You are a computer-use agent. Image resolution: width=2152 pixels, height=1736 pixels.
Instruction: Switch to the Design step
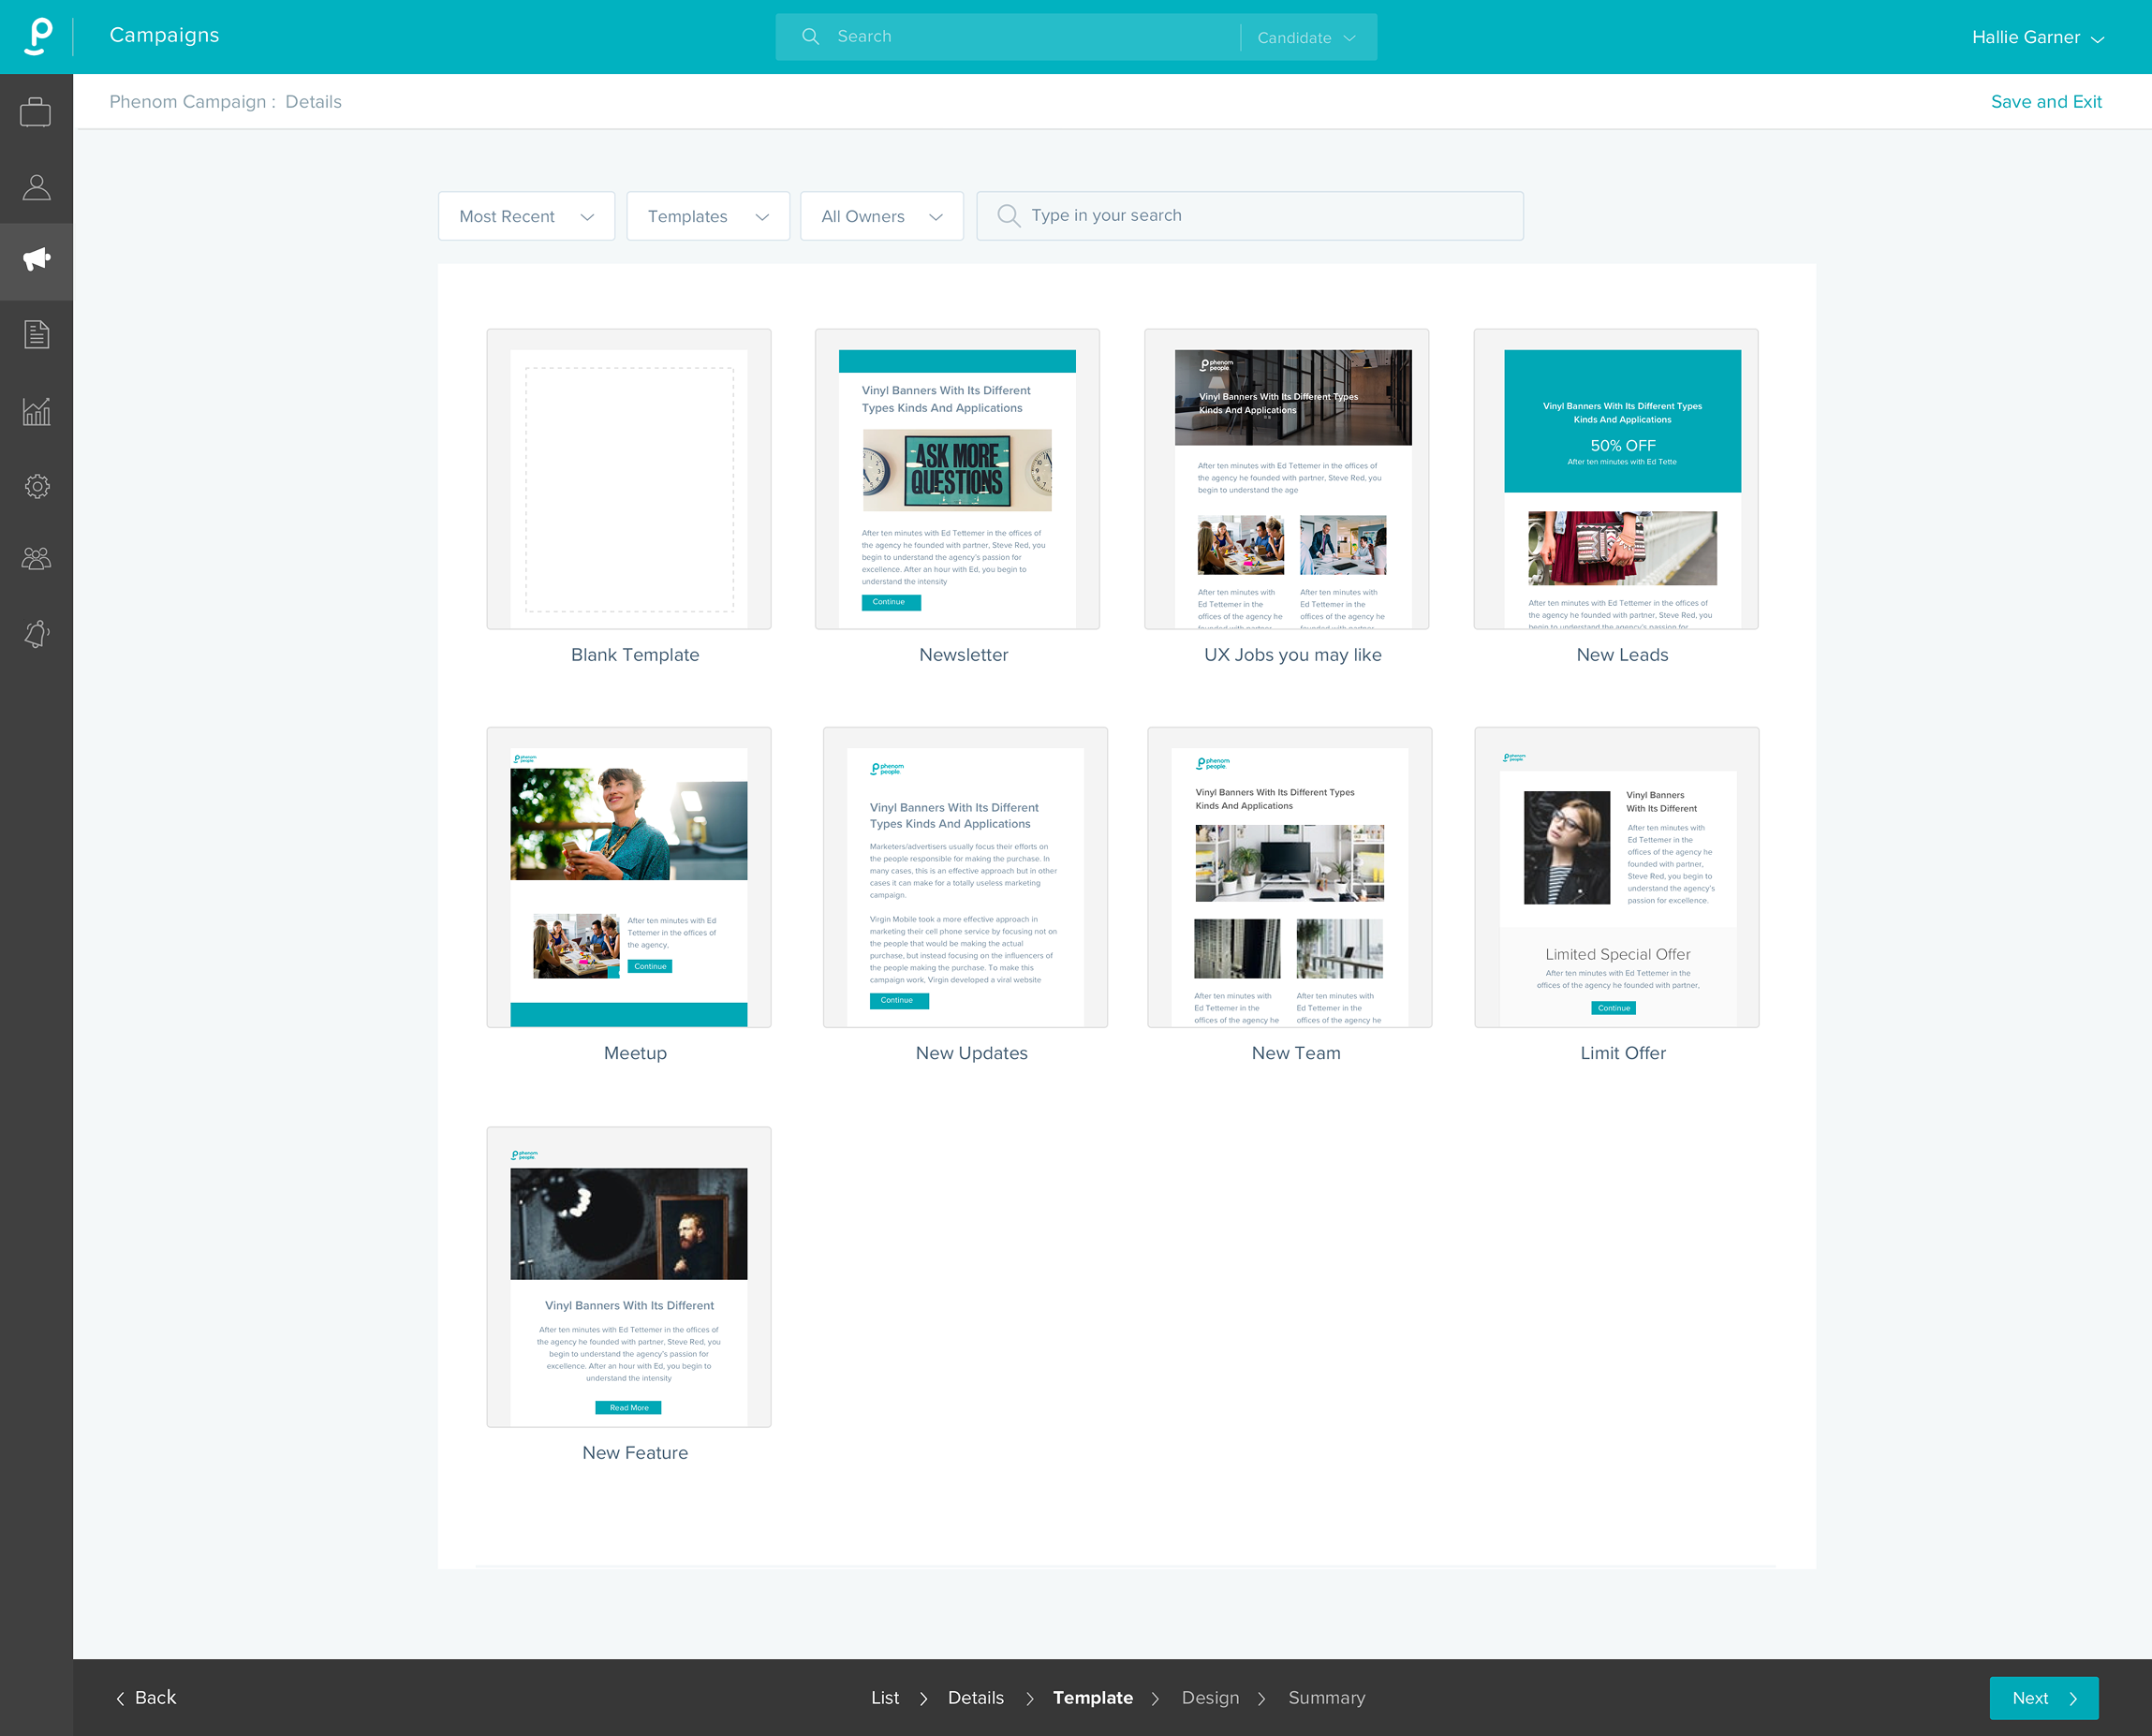point(1210,1697)
